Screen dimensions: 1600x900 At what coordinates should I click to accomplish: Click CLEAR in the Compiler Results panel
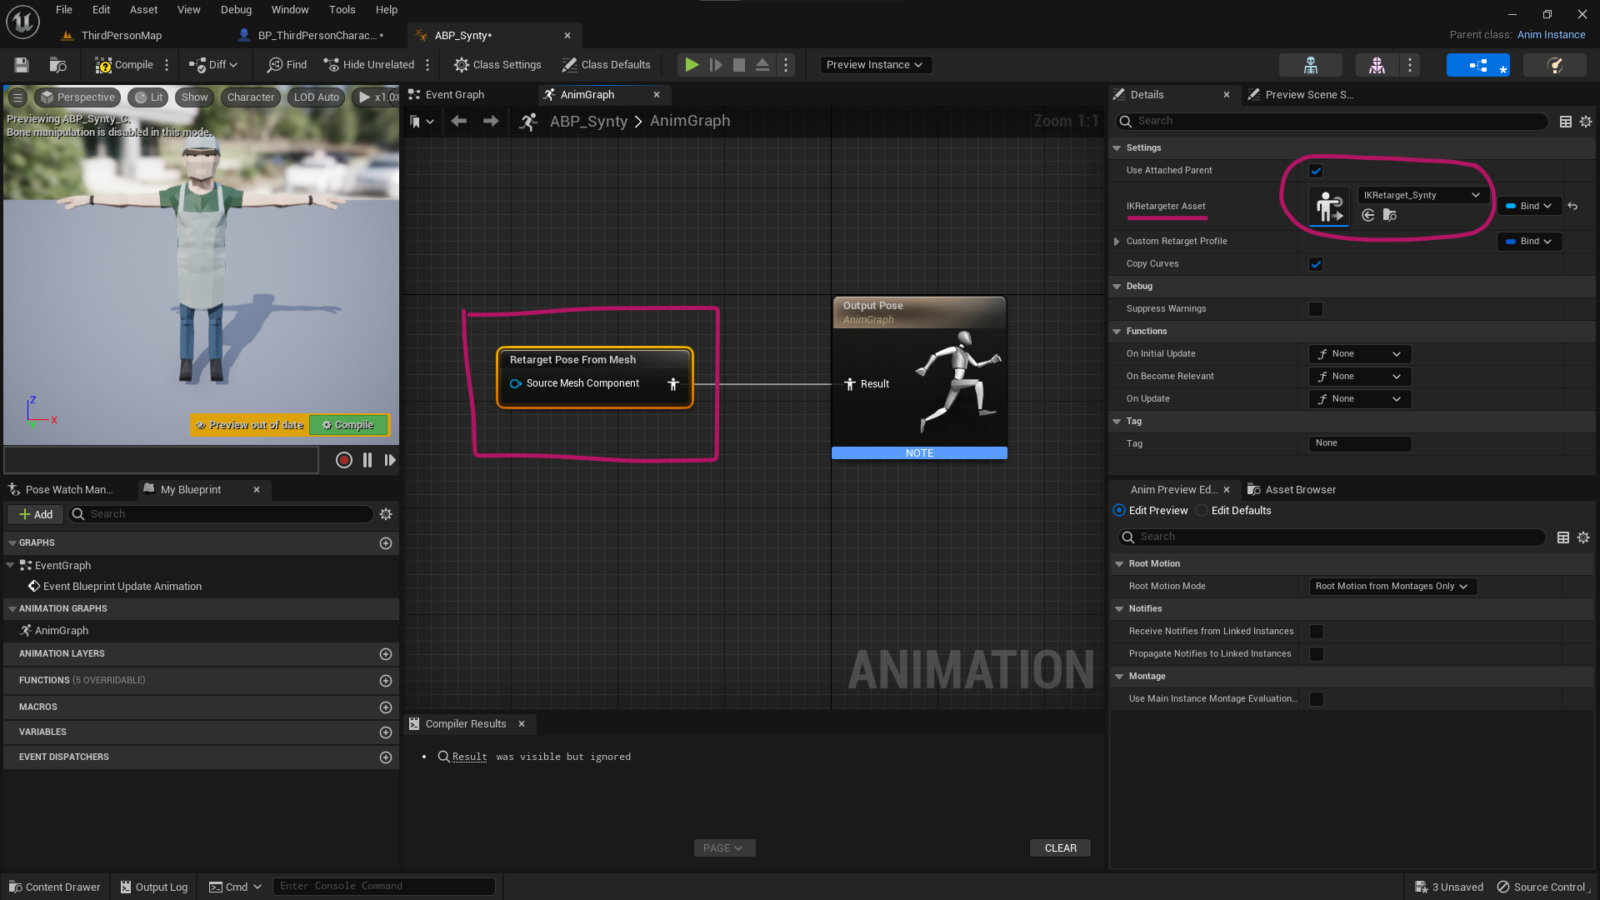(1060, 847)
